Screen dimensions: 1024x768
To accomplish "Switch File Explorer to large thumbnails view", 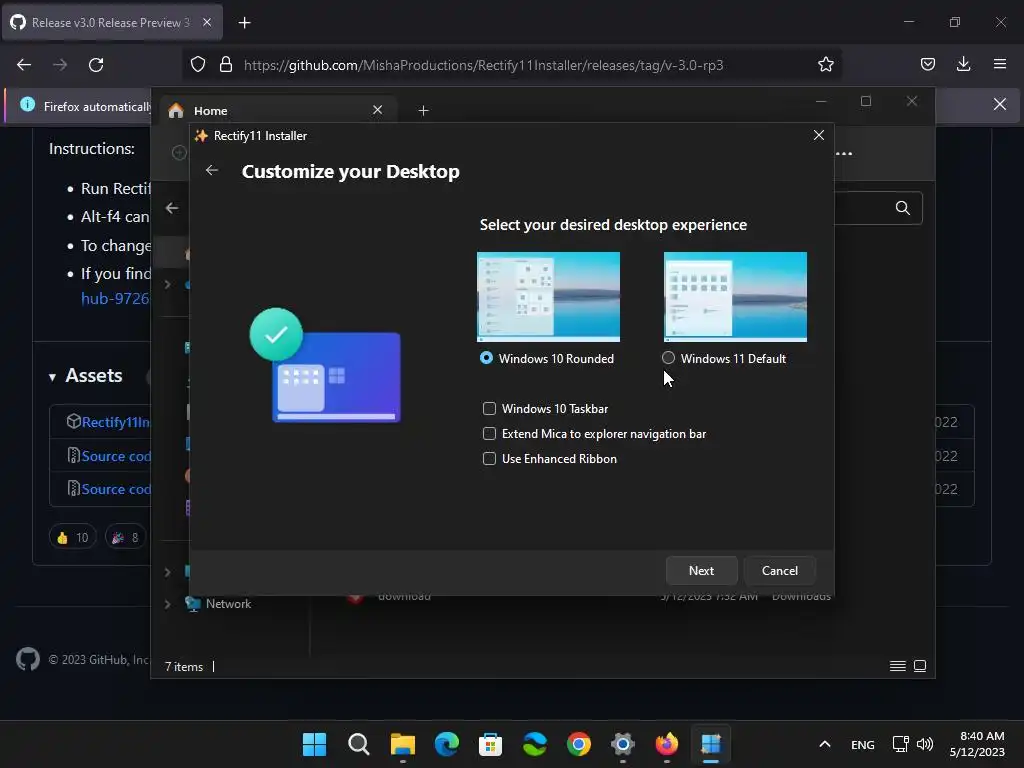I will [x=920, y=666].
